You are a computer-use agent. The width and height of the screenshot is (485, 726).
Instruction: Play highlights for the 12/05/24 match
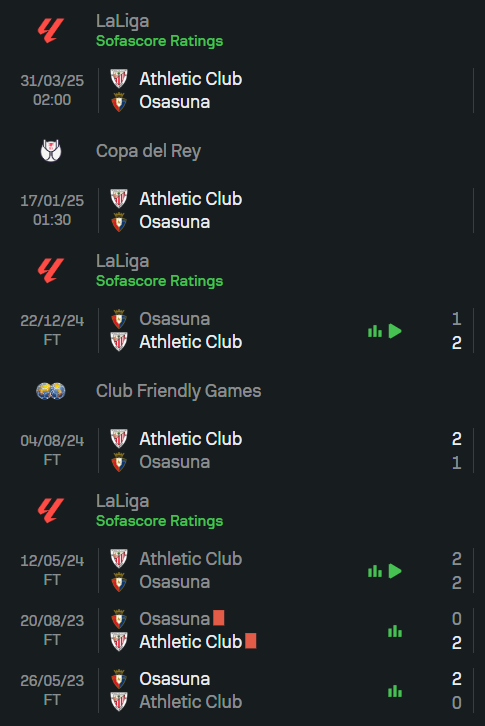[395, 571]
